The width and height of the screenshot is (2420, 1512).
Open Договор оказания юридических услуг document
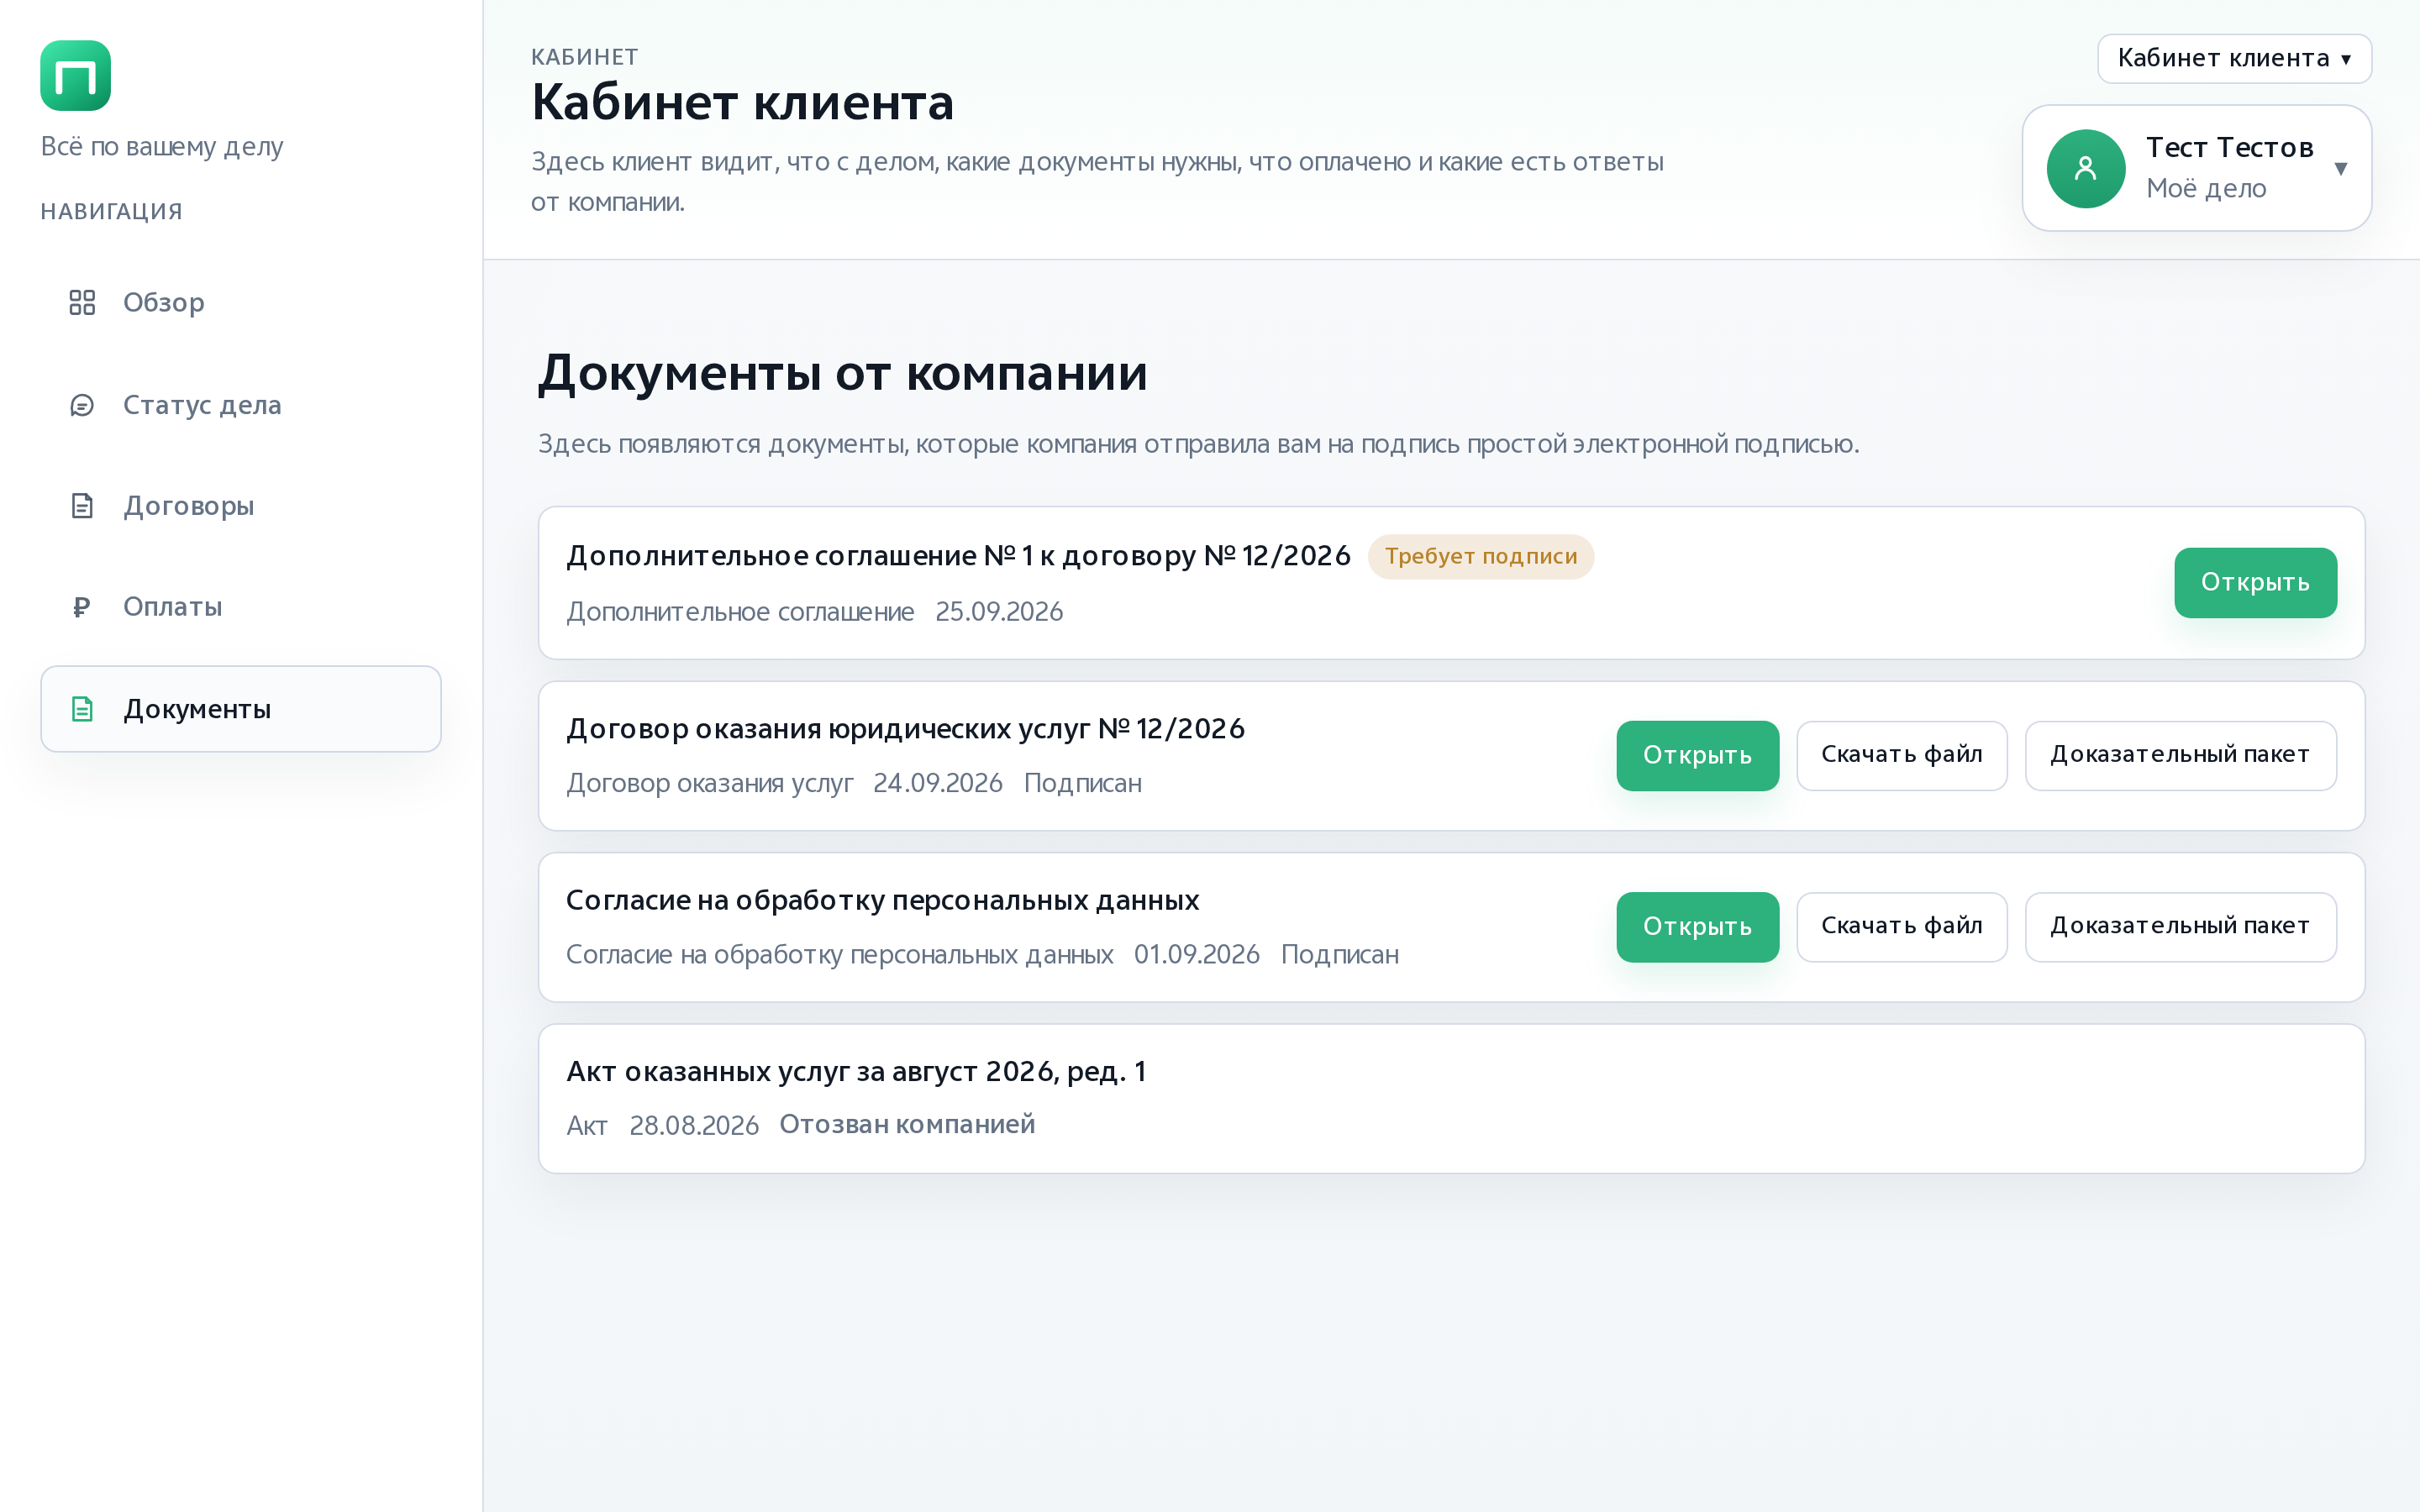(1697, 755)
